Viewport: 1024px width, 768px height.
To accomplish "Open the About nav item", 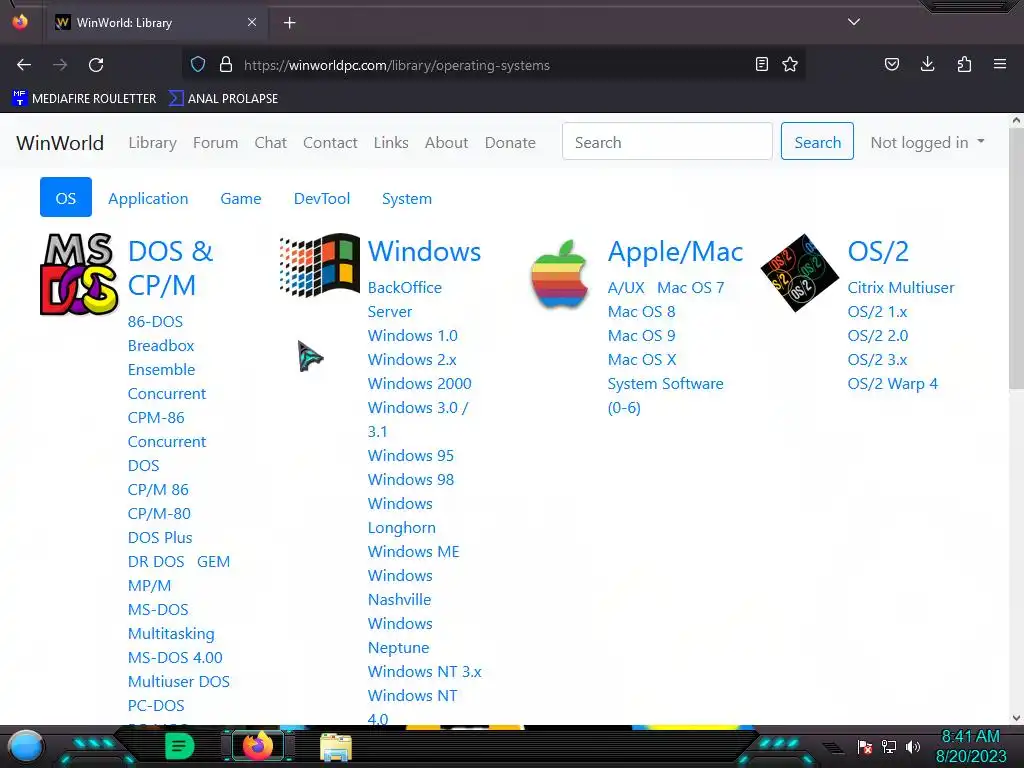I will 447,142.
